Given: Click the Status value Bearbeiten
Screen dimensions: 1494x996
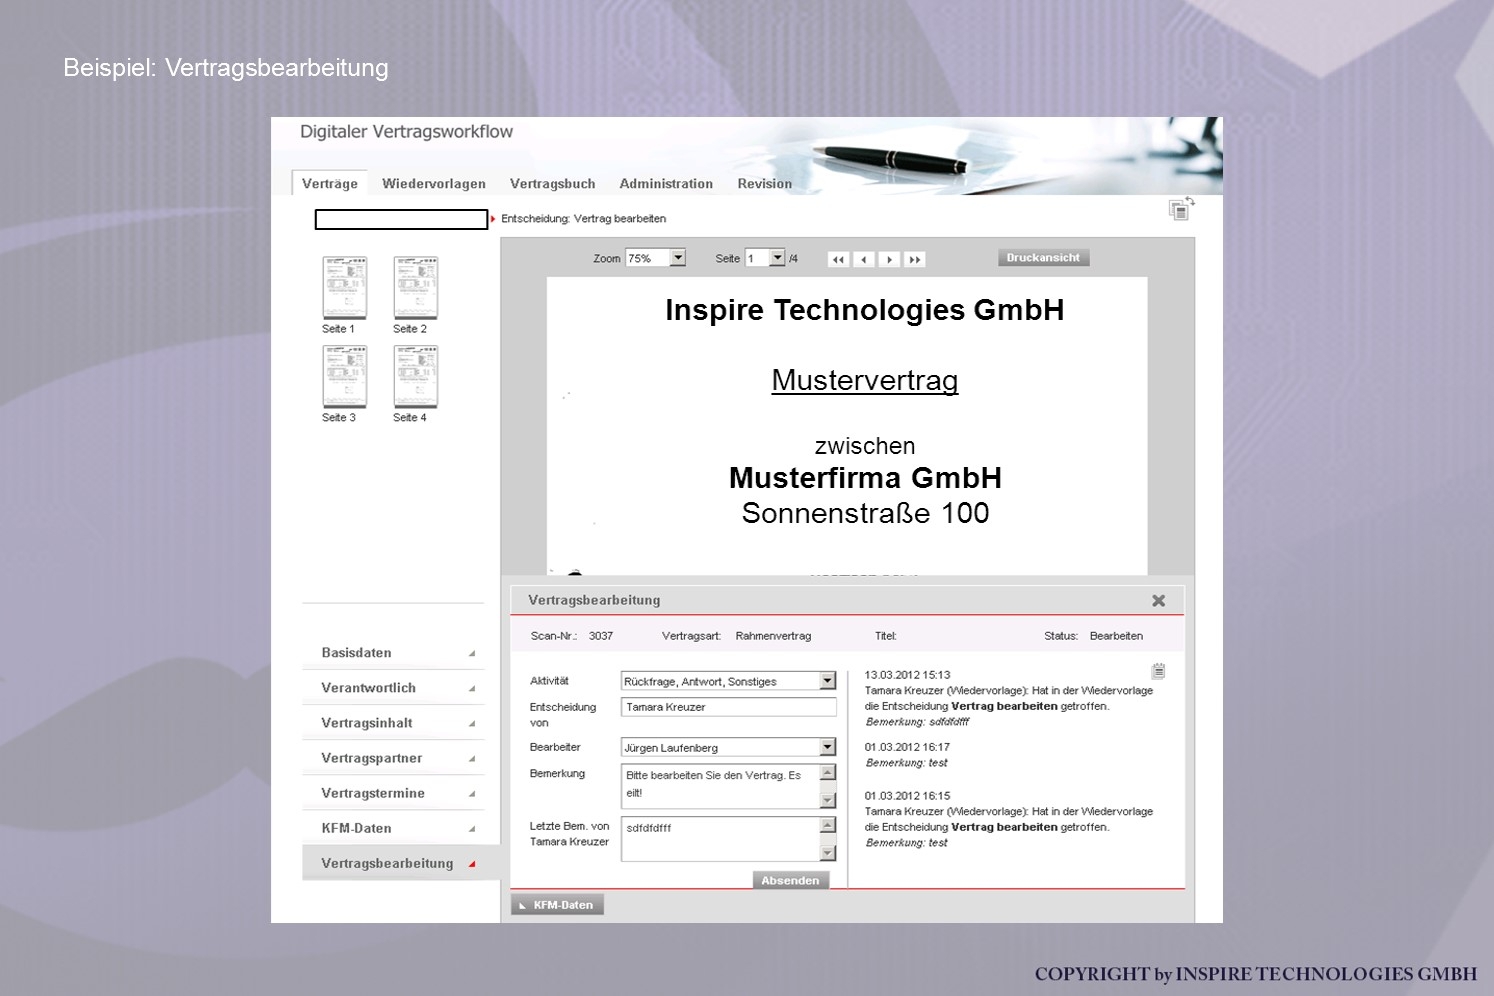Looking at the screenshot, I should coord(1116,636).
